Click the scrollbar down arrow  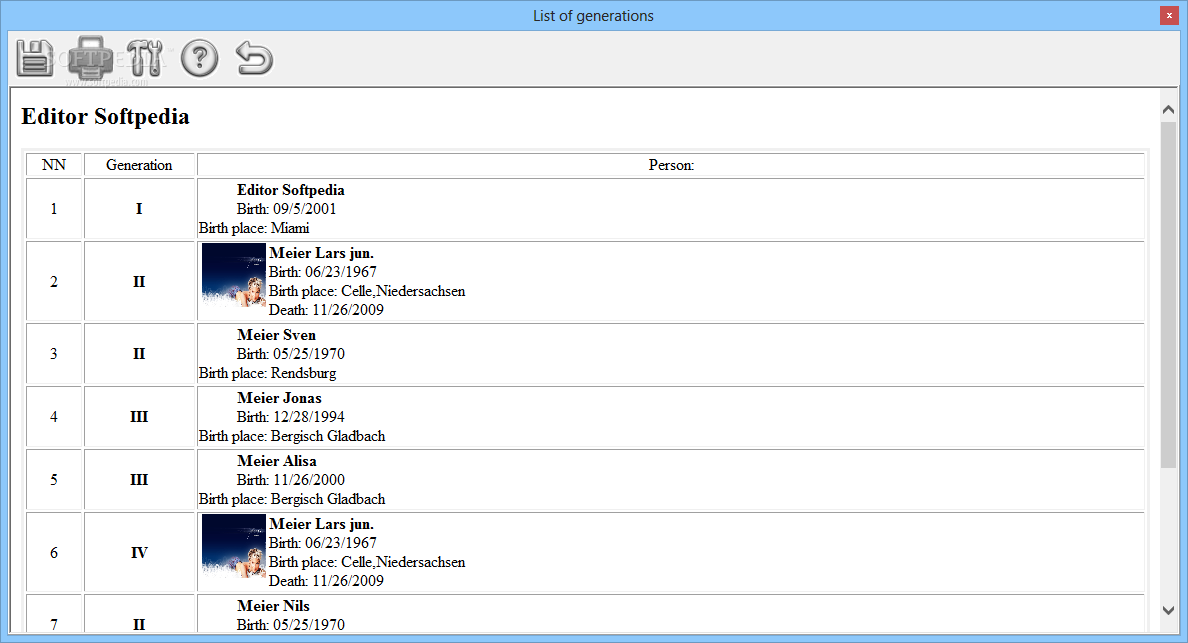click(x=1168, y=610)
